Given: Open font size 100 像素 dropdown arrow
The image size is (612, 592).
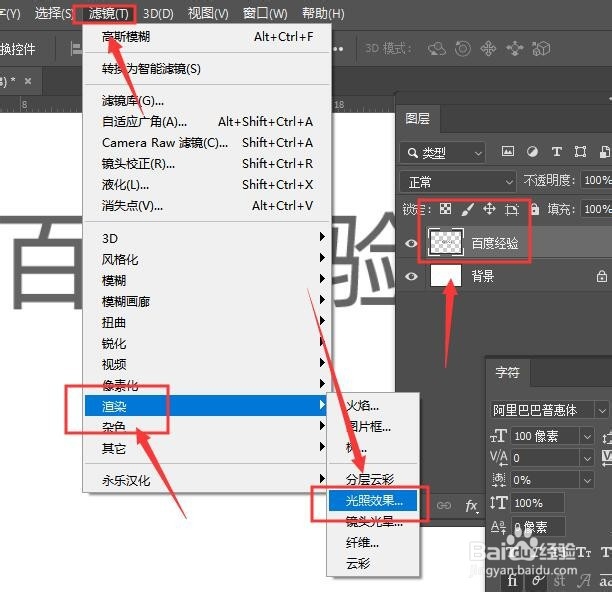Looking at the screenshot, I should [x=587, y=436].
